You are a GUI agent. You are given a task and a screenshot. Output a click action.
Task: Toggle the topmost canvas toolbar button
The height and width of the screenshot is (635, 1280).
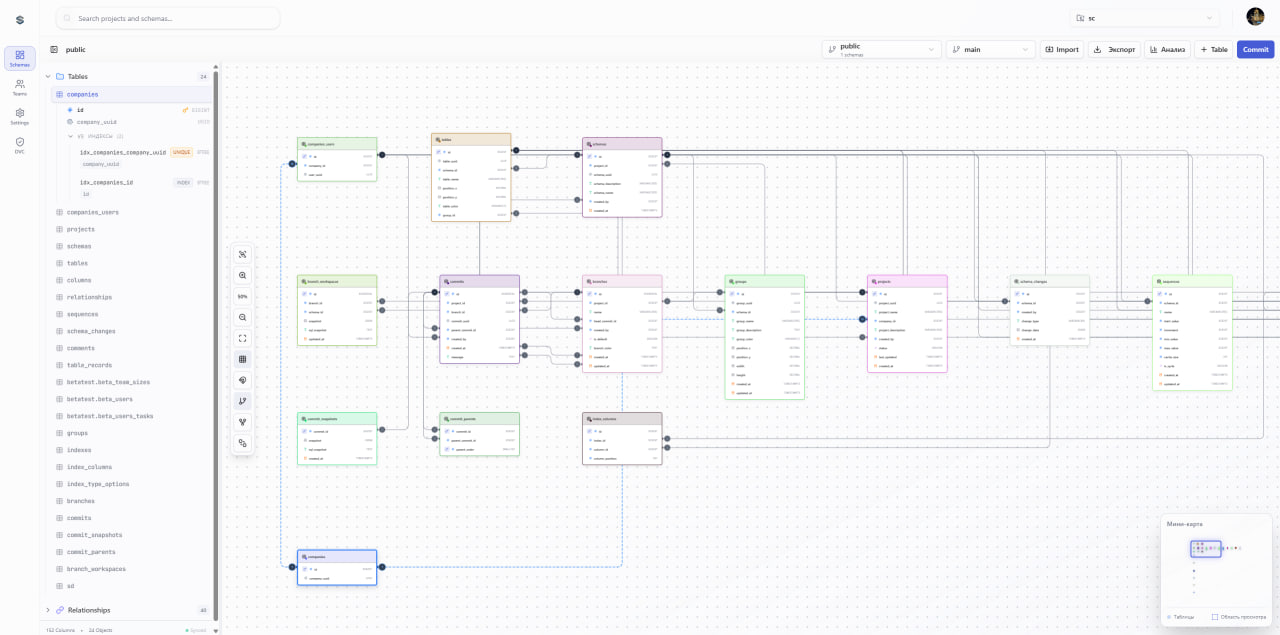click(242, 255)
